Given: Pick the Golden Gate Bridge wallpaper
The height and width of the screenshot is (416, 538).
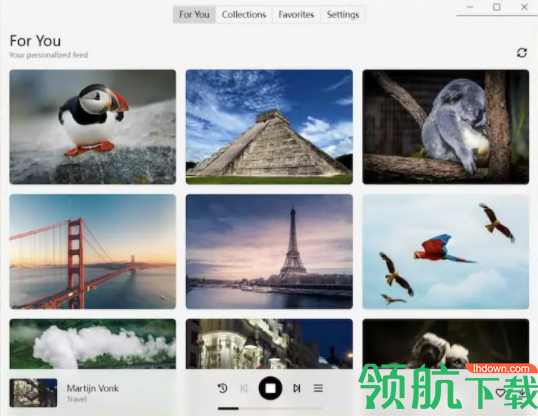Looking at the screenshot, I should pos(93,252).
